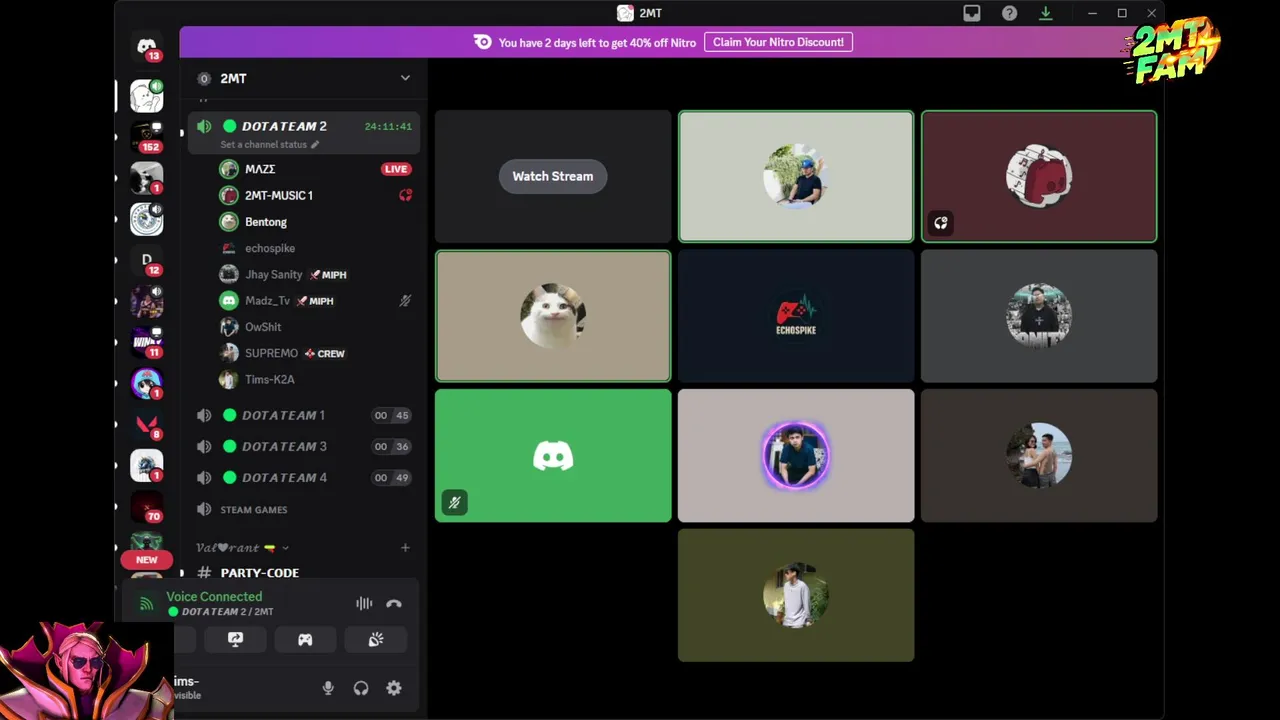The height and width of the screenshot is (720, 1280).
Task: Start an Activity with the game controller icon
Action: (305, 640)
